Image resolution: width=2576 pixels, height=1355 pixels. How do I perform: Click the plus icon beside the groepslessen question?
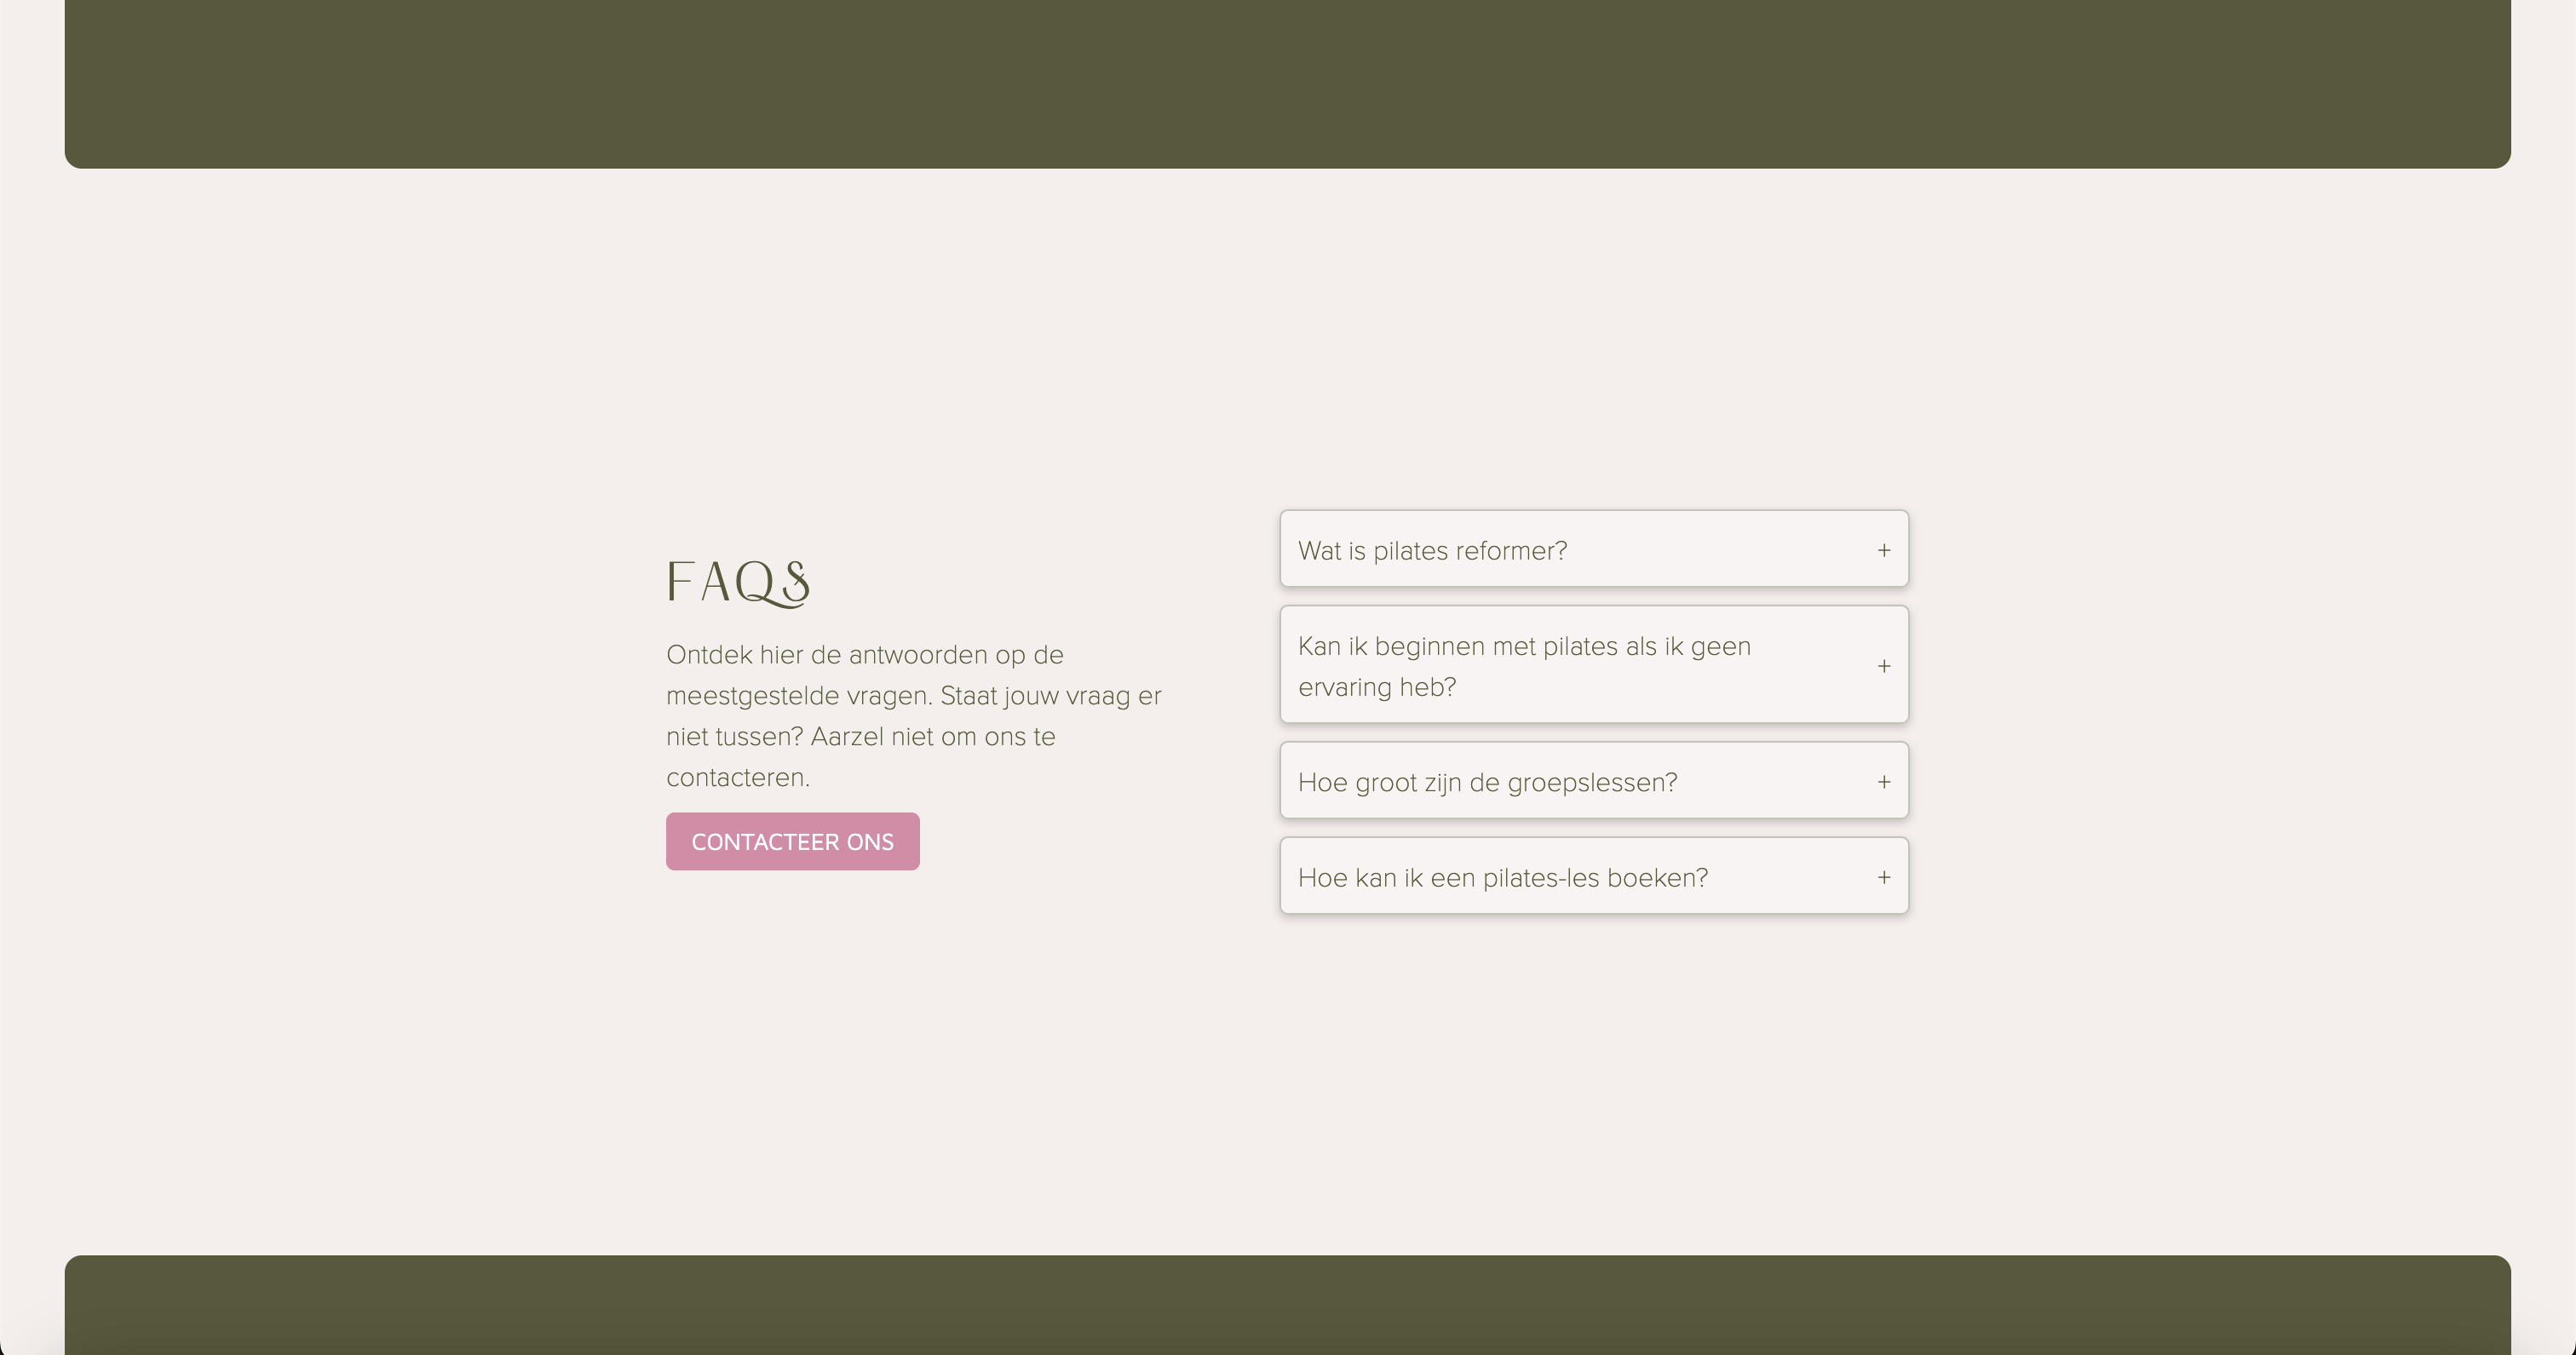[1883, 782]
